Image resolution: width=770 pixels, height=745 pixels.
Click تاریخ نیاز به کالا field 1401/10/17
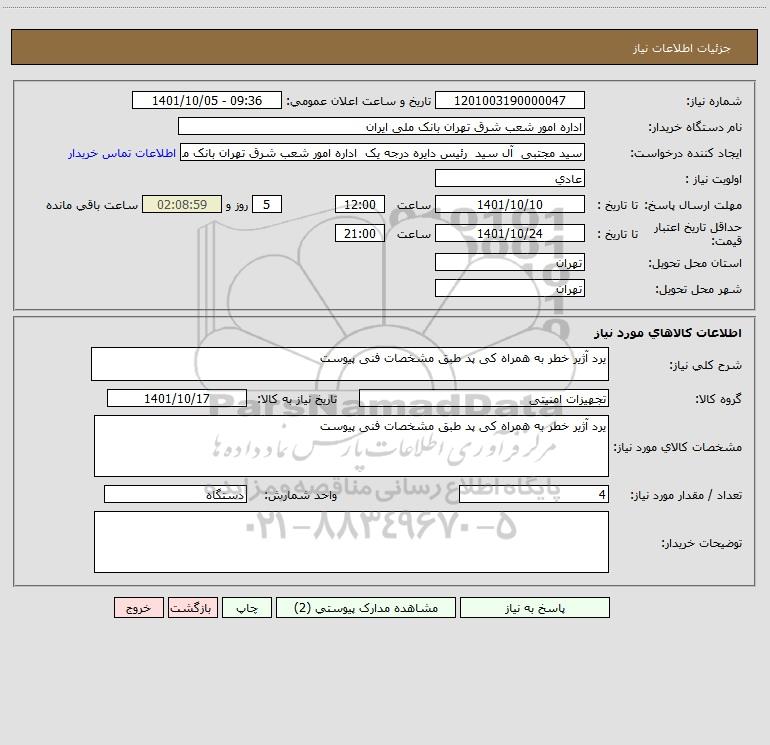click(x=177, y=398)
